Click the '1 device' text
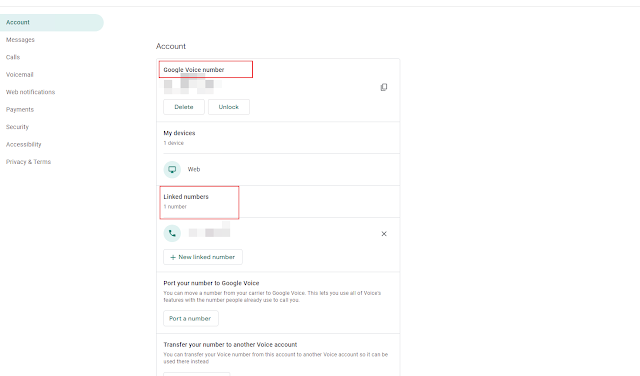Screen dimensions: 640x376 pyautogui.click(x=173, y=143)
